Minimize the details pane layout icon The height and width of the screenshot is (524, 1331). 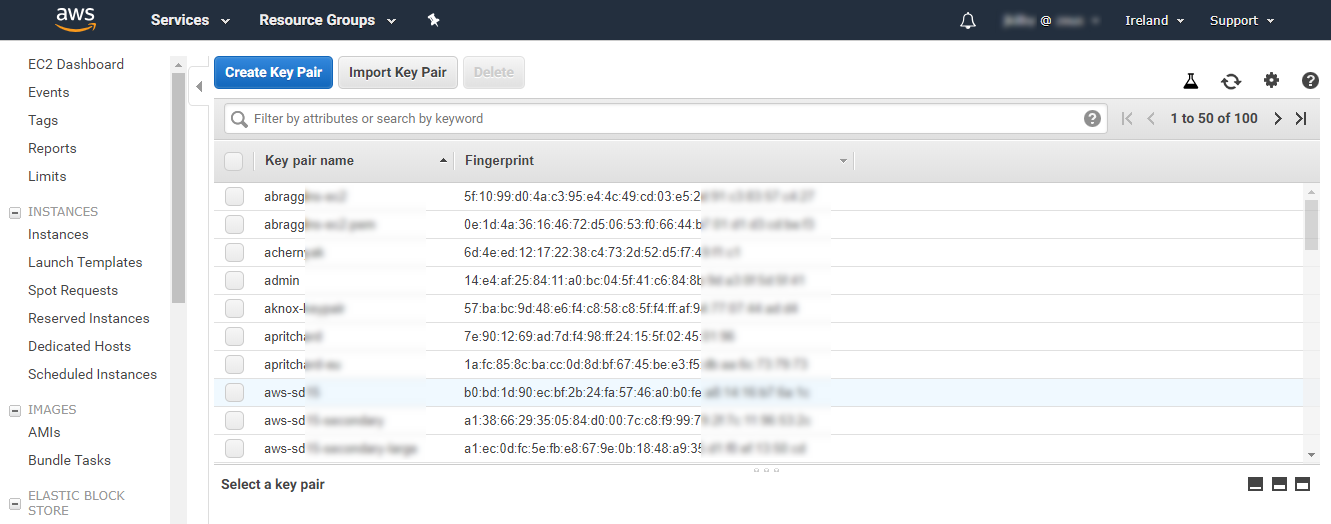pos(1256,484)
